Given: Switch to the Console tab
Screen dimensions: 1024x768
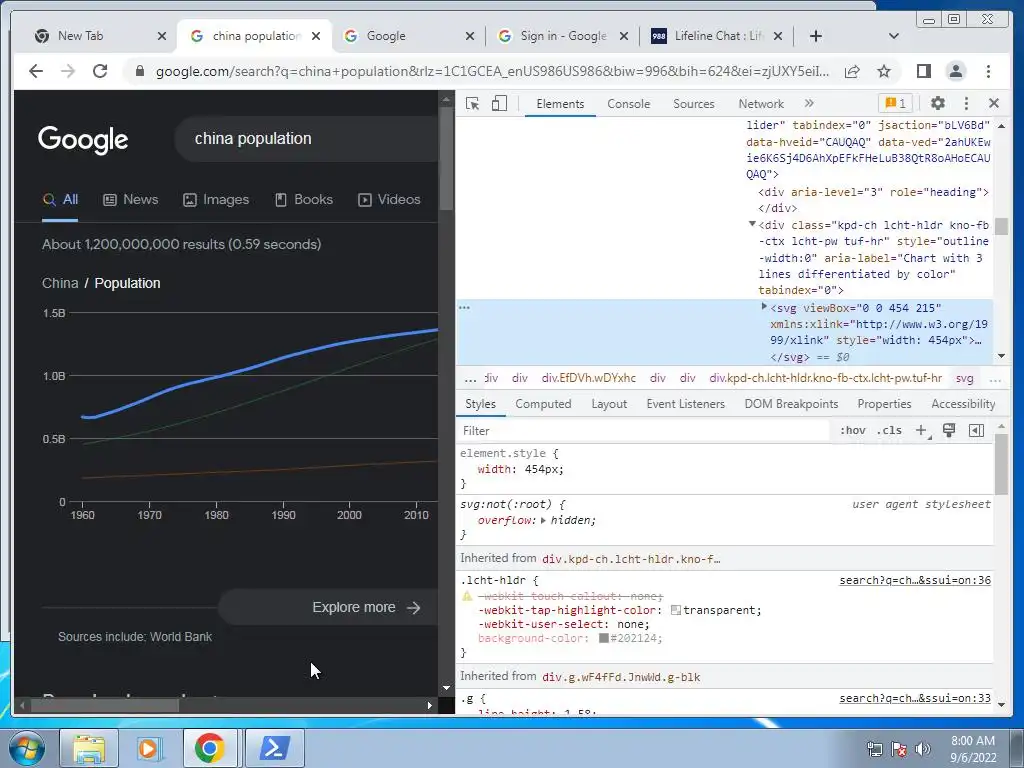Looking at the screenshot, I should pos(628,104).
